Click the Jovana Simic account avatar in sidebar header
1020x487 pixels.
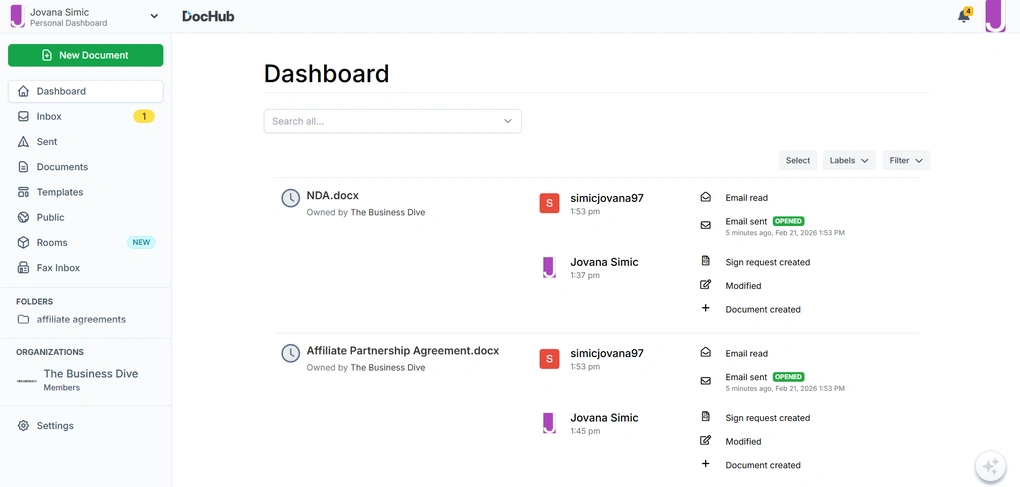(18, 16)
